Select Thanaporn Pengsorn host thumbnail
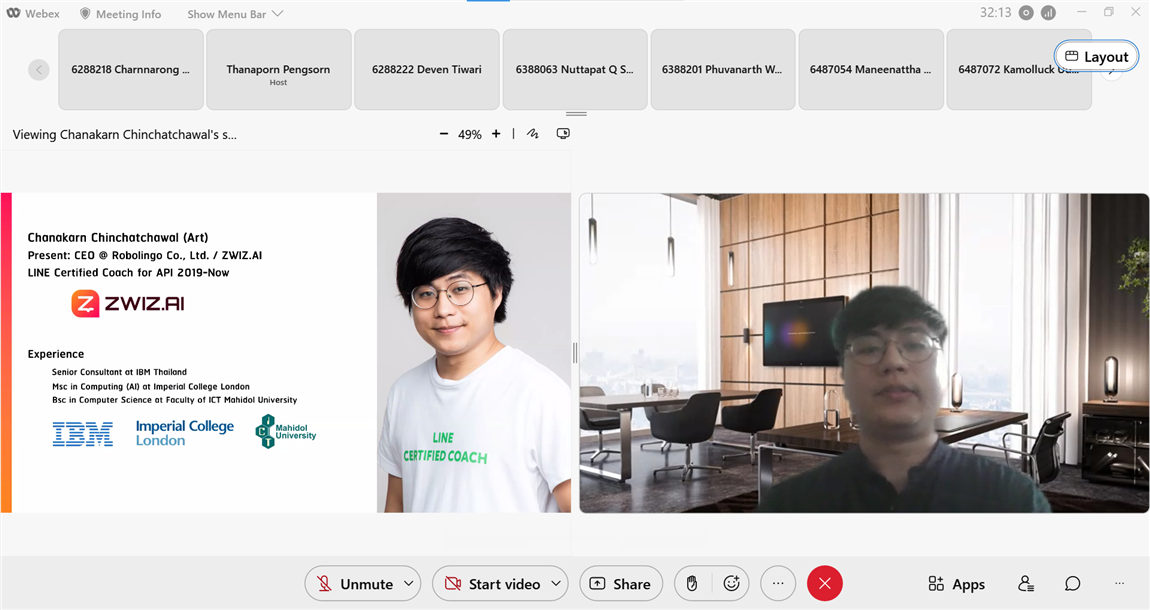1150x610 pixels. (278, 70)
